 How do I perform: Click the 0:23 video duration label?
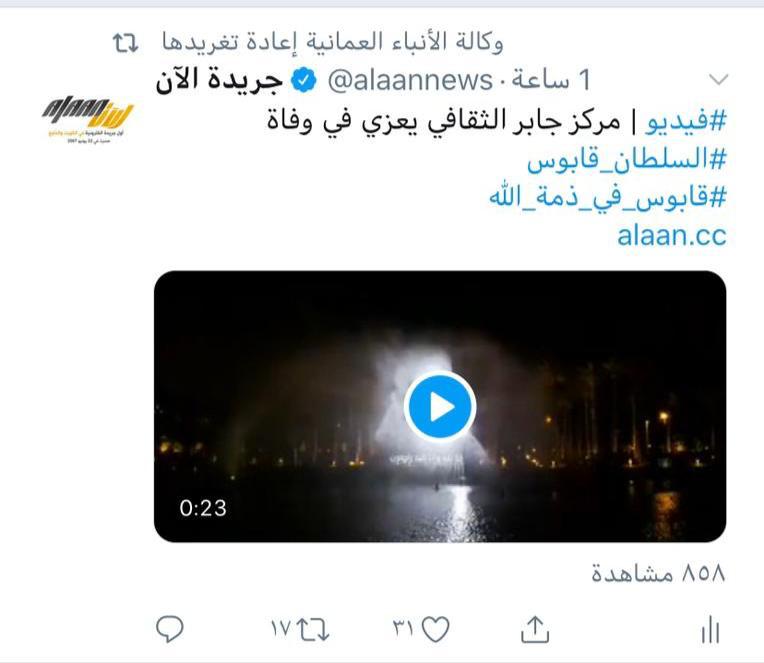tap(203, 508)
